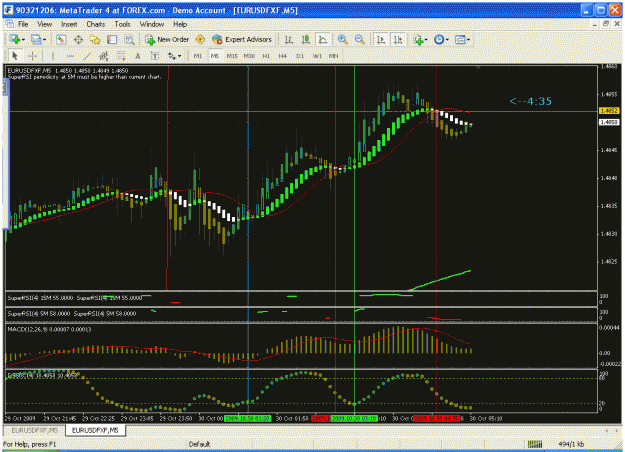
Task: Select the active EURUSDFXF,M5 chart tab
Action: tap(95, 430)
